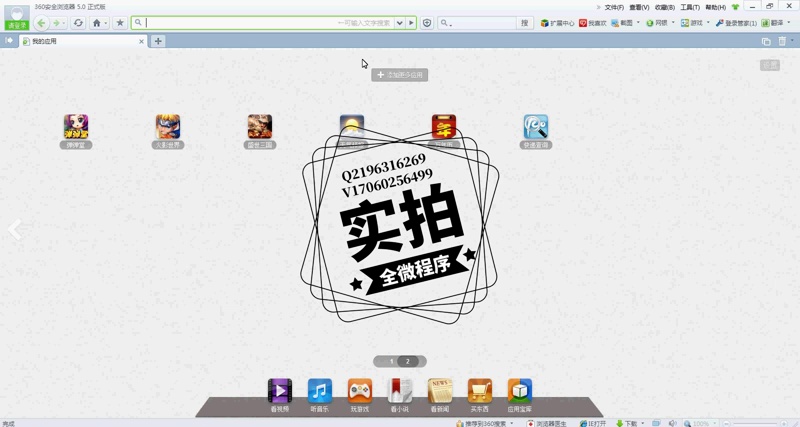The image size is (800, 427).
Task: Switch to page 1 of apps
Action: [x=391, y=361]
